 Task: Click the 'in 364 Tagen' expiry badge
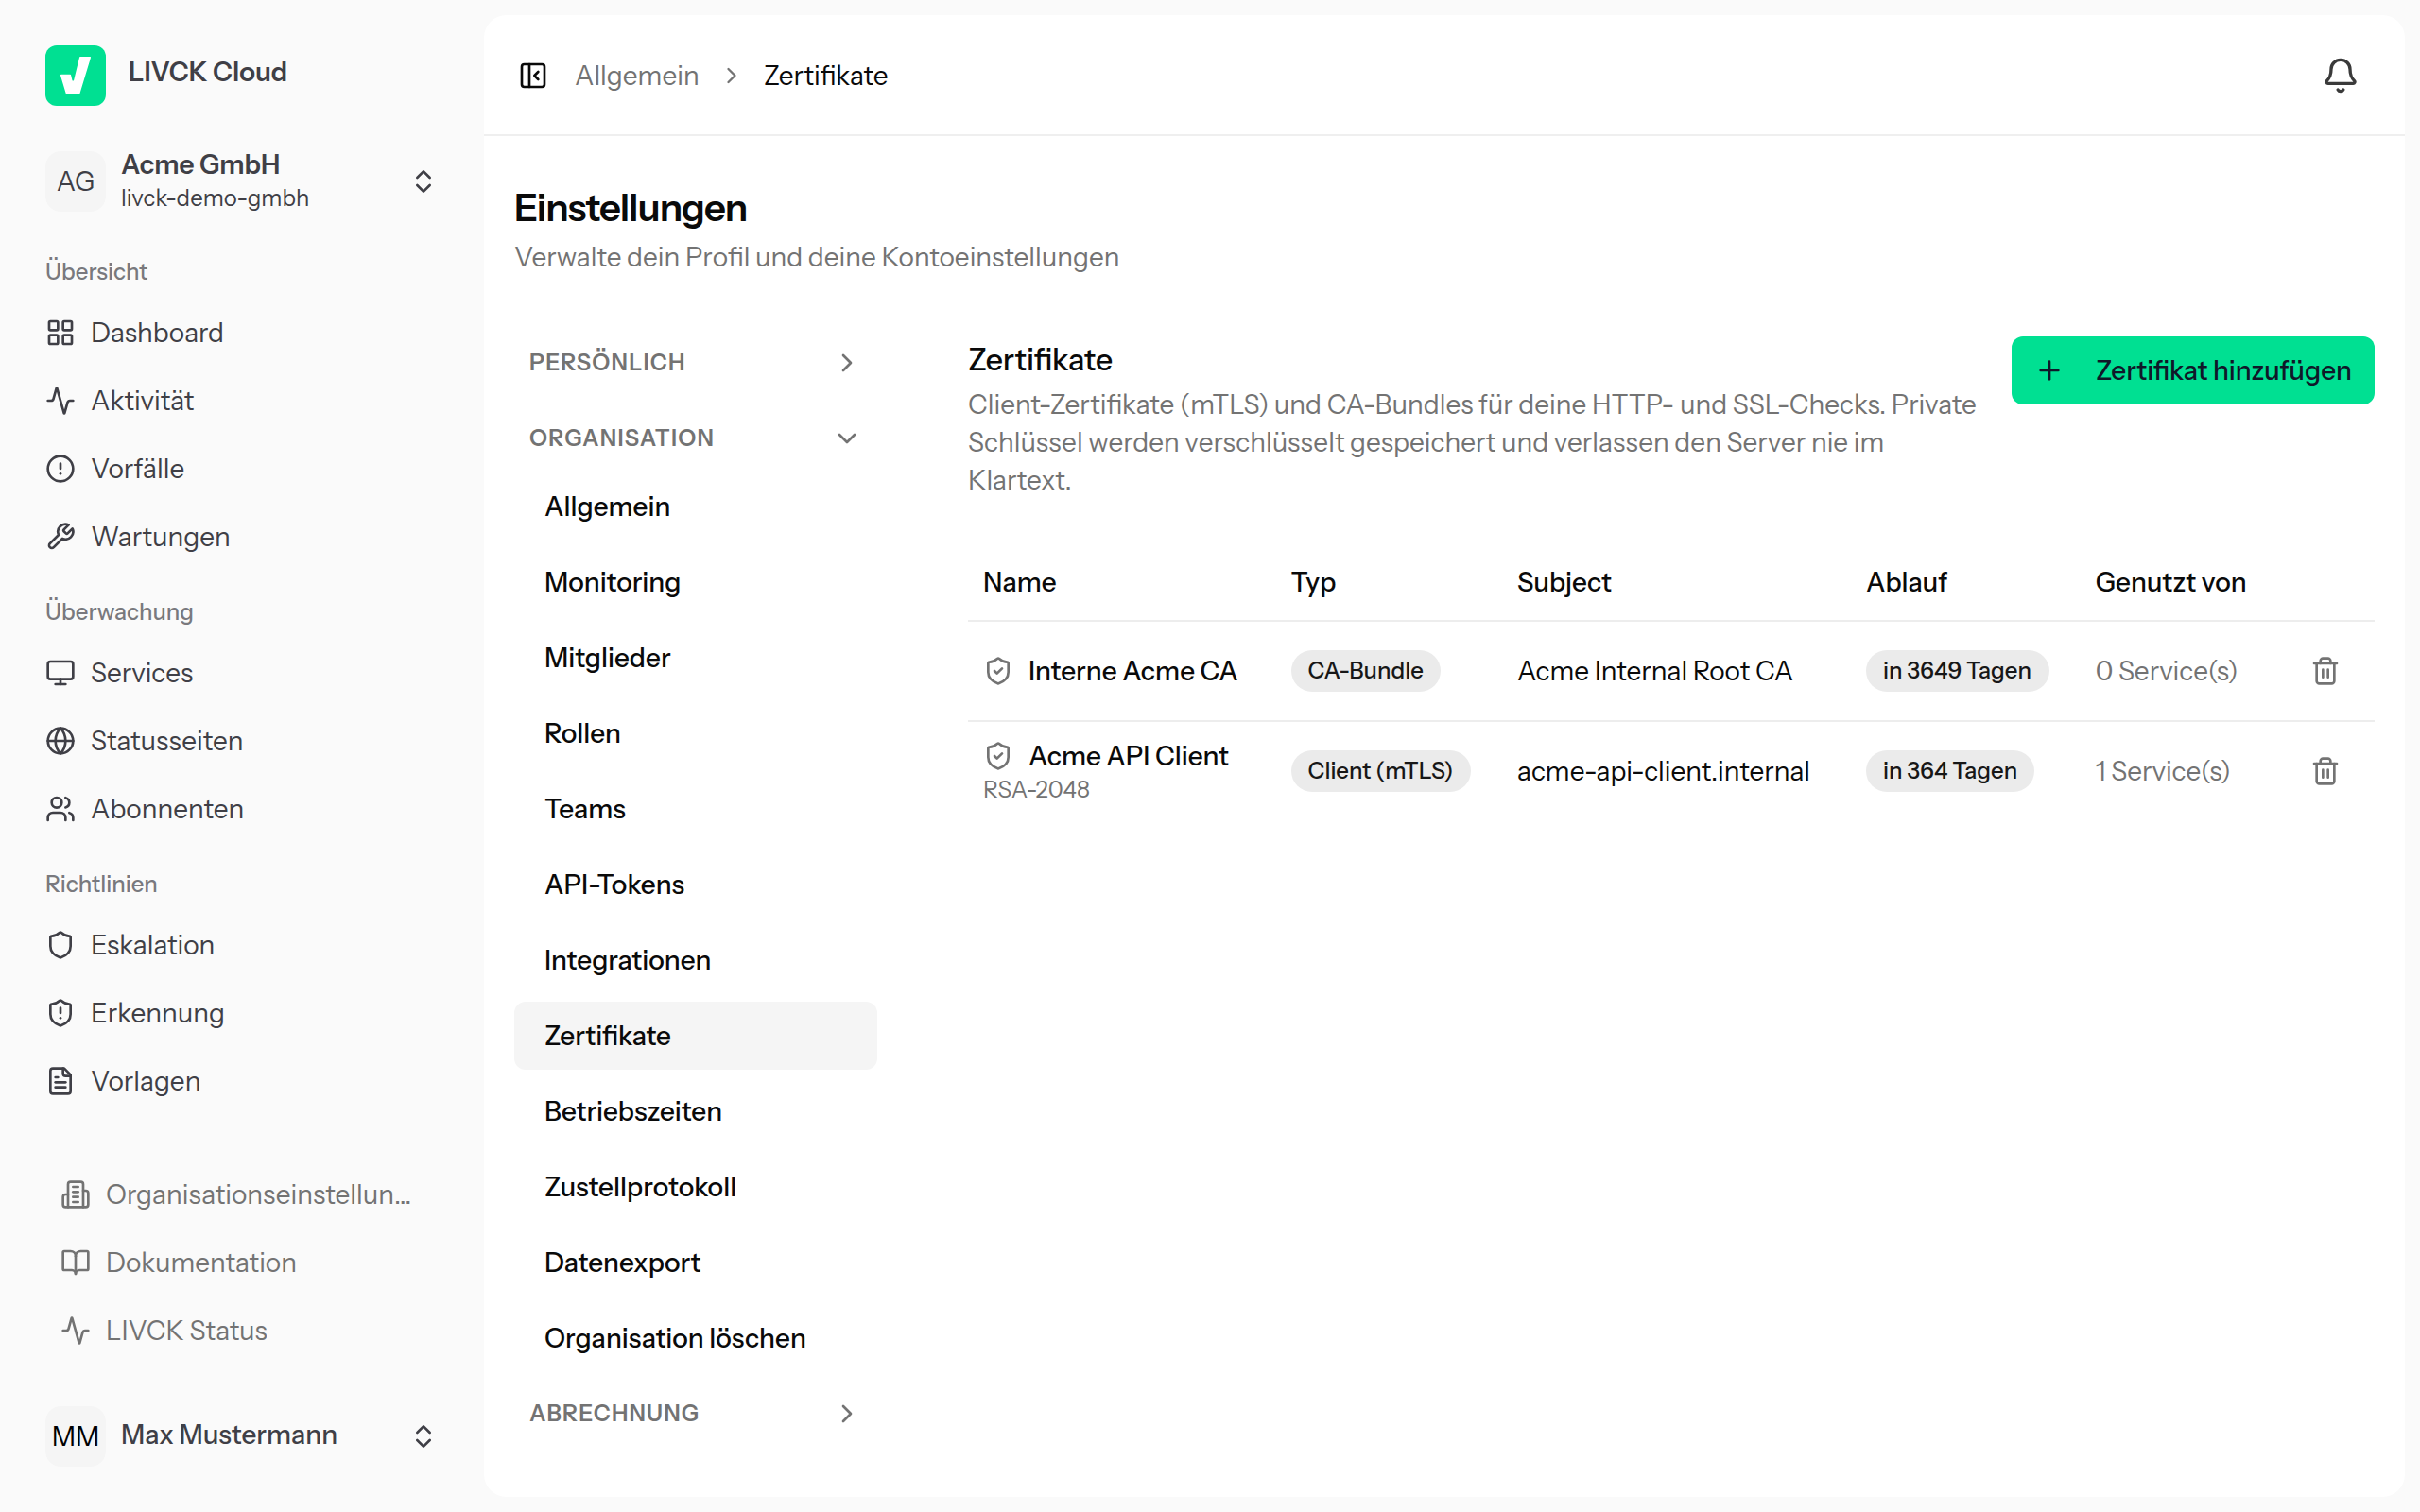click(1949, 771)
